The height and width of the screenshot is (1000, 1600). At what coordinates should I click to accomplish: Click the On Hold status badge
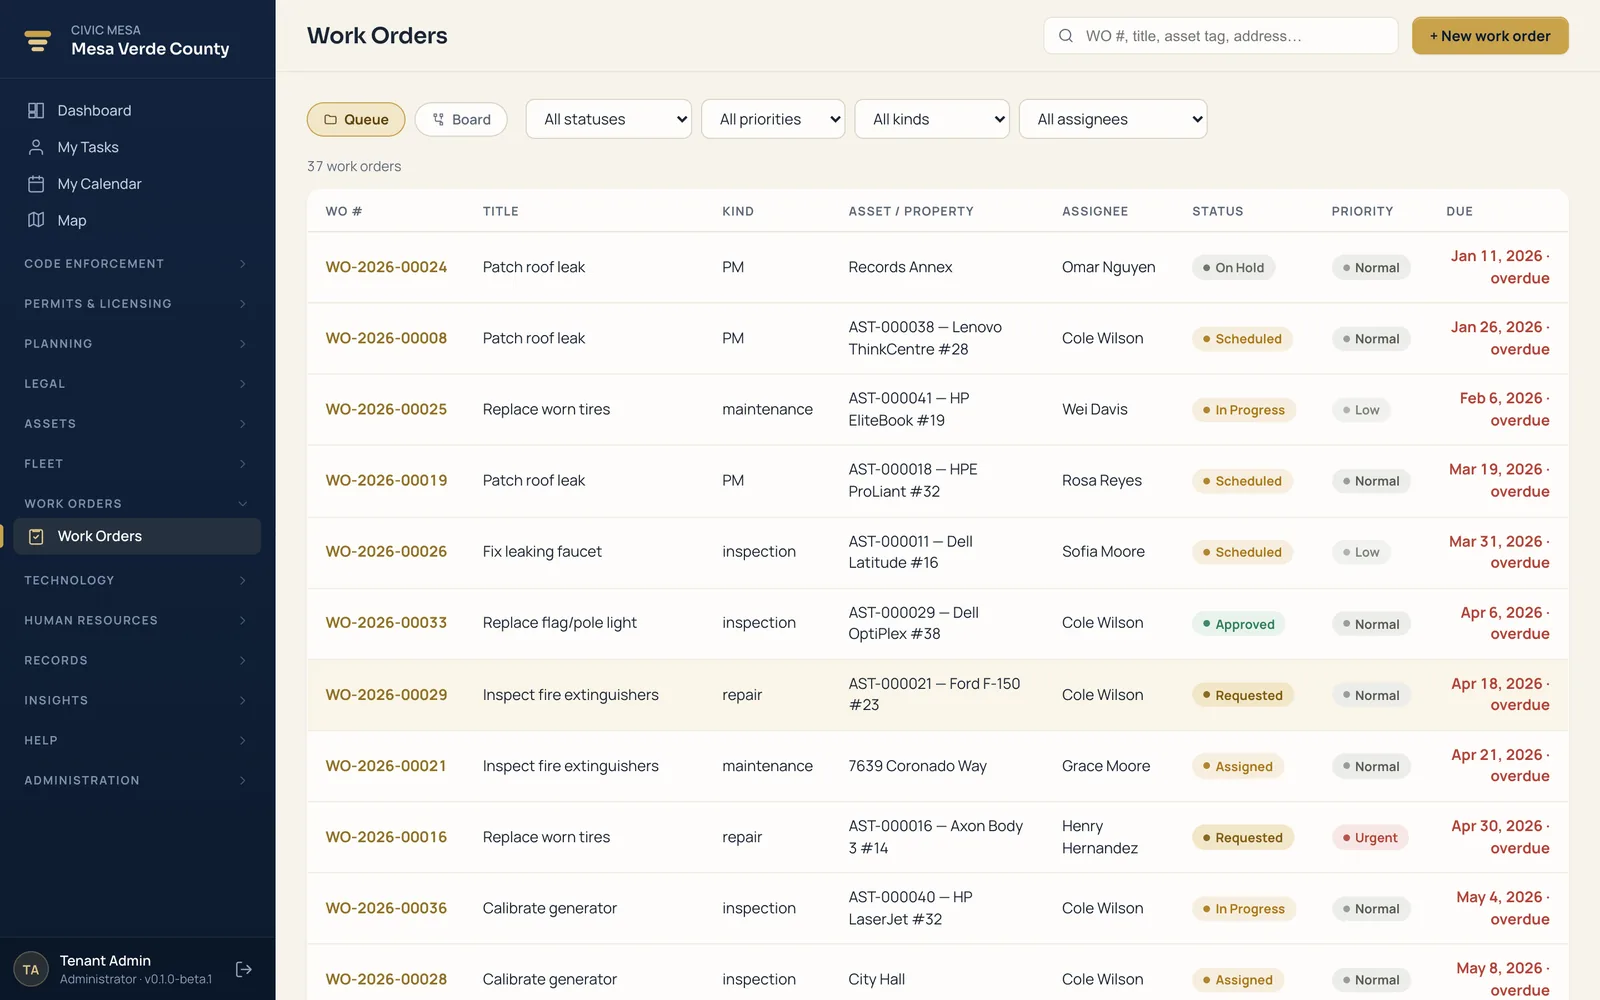(1233, 267)
